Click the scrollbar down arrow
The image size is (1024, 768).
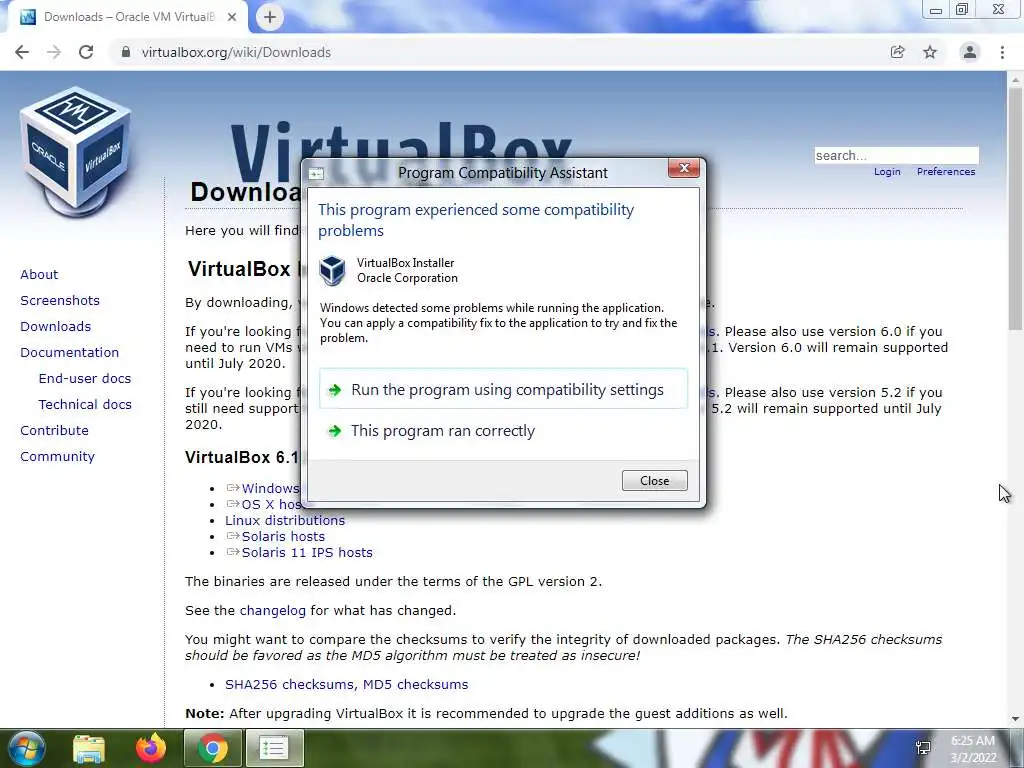pyautogui.click(x=1015, y=718)
